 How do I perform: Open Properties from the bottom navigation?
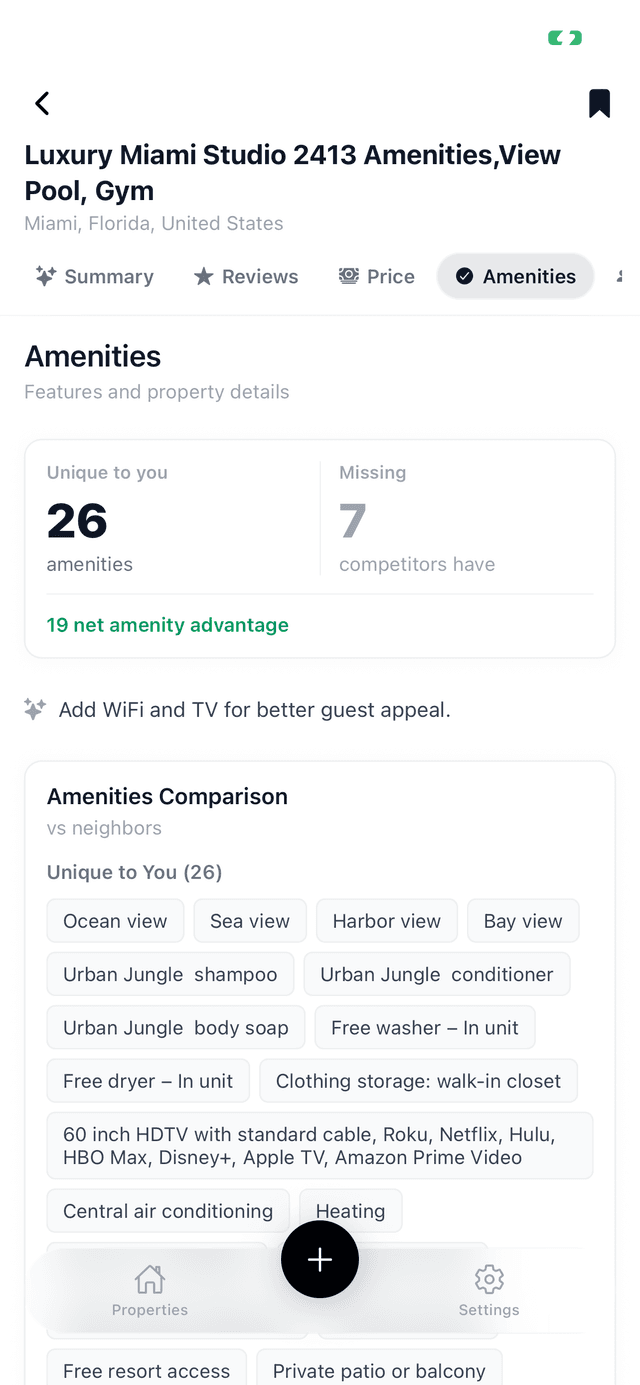point(149,1290)
